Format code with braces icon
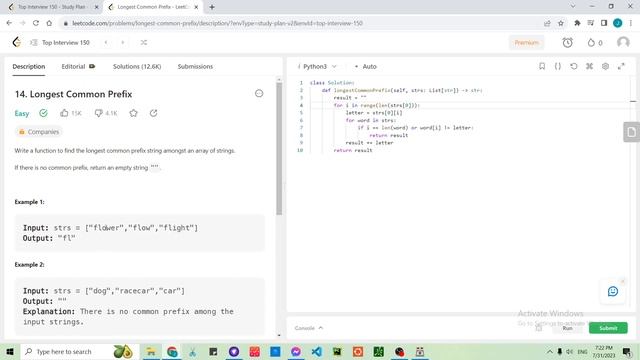Viewport: 640px width, 360px height. pos(558,66)
